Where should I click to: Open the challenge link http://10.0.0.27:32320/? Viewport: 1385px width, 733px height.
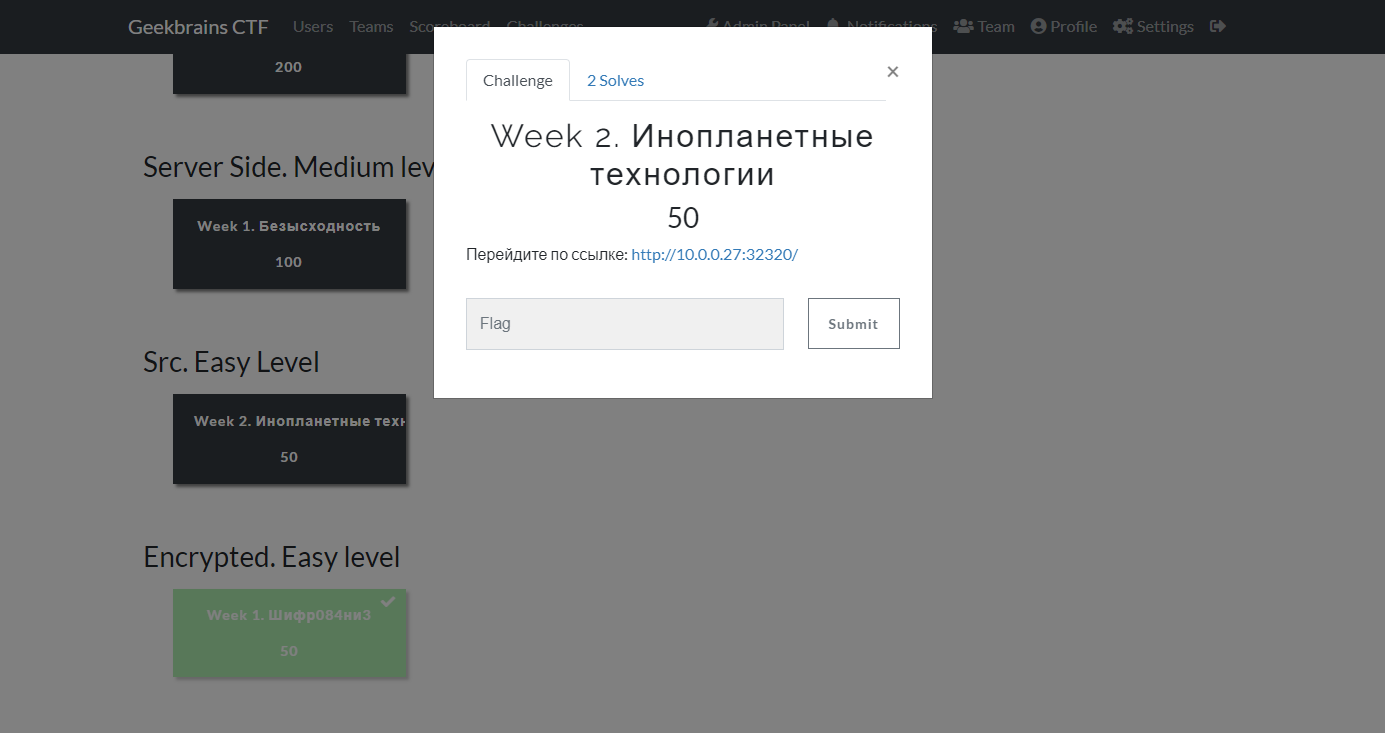pos(714,254)
